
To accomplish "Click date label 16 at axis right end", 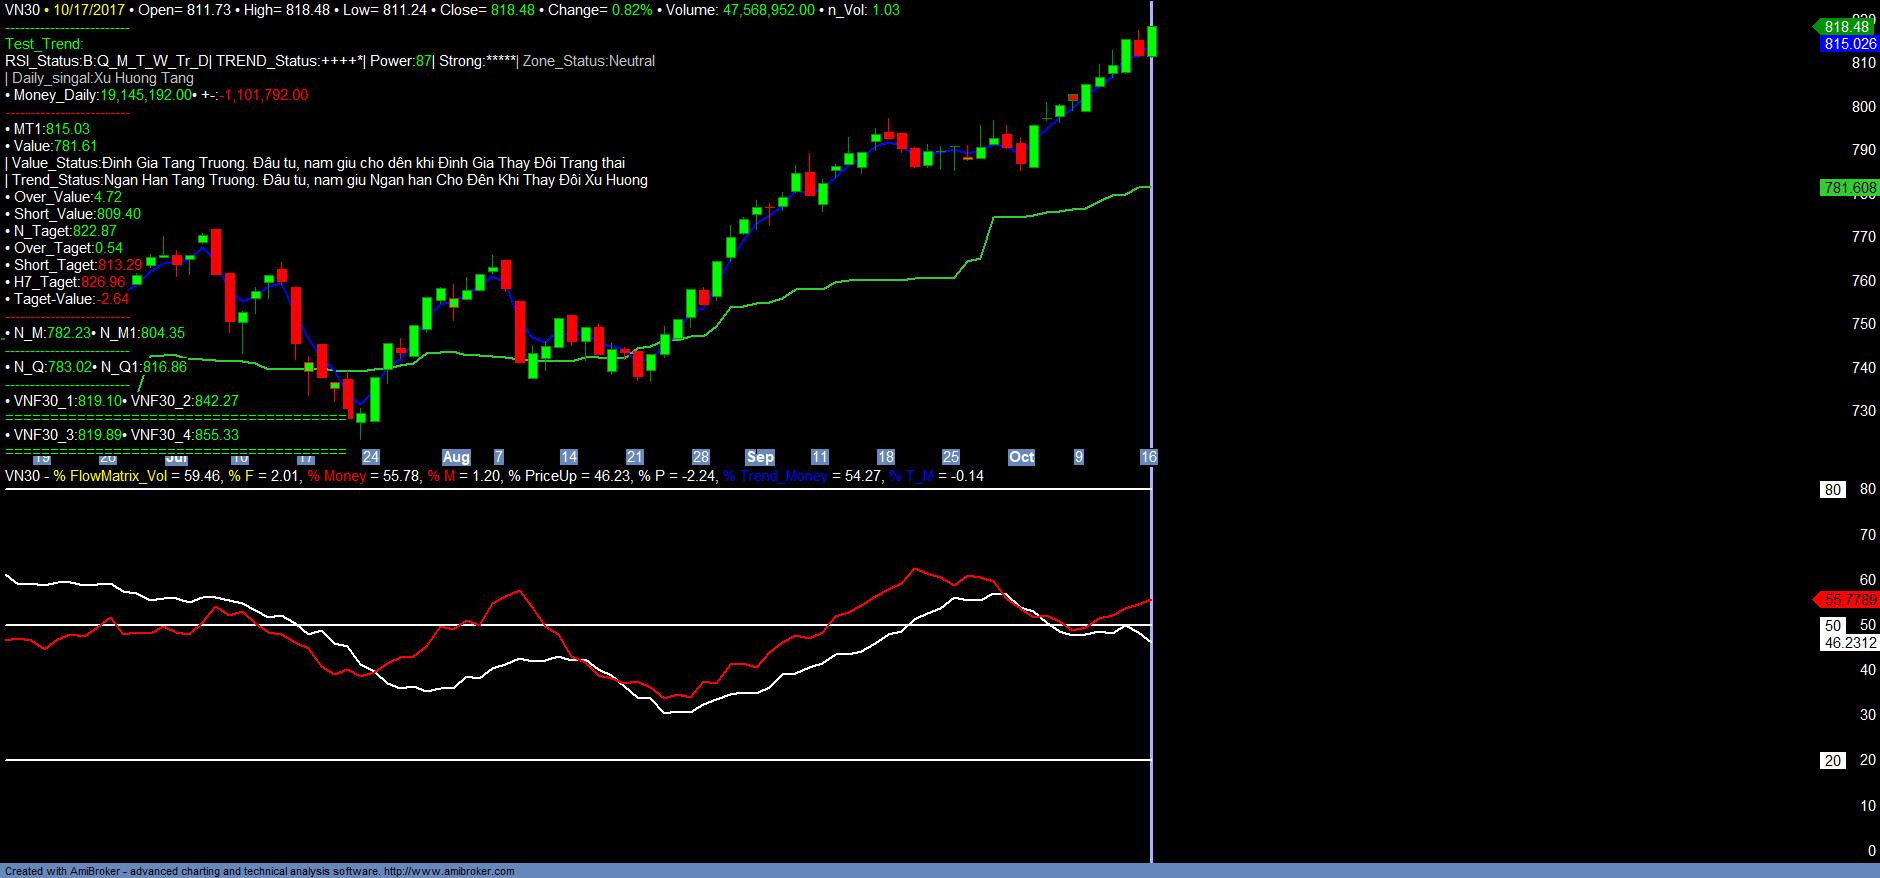I will pyautogui.click(x=1148, y=457).
